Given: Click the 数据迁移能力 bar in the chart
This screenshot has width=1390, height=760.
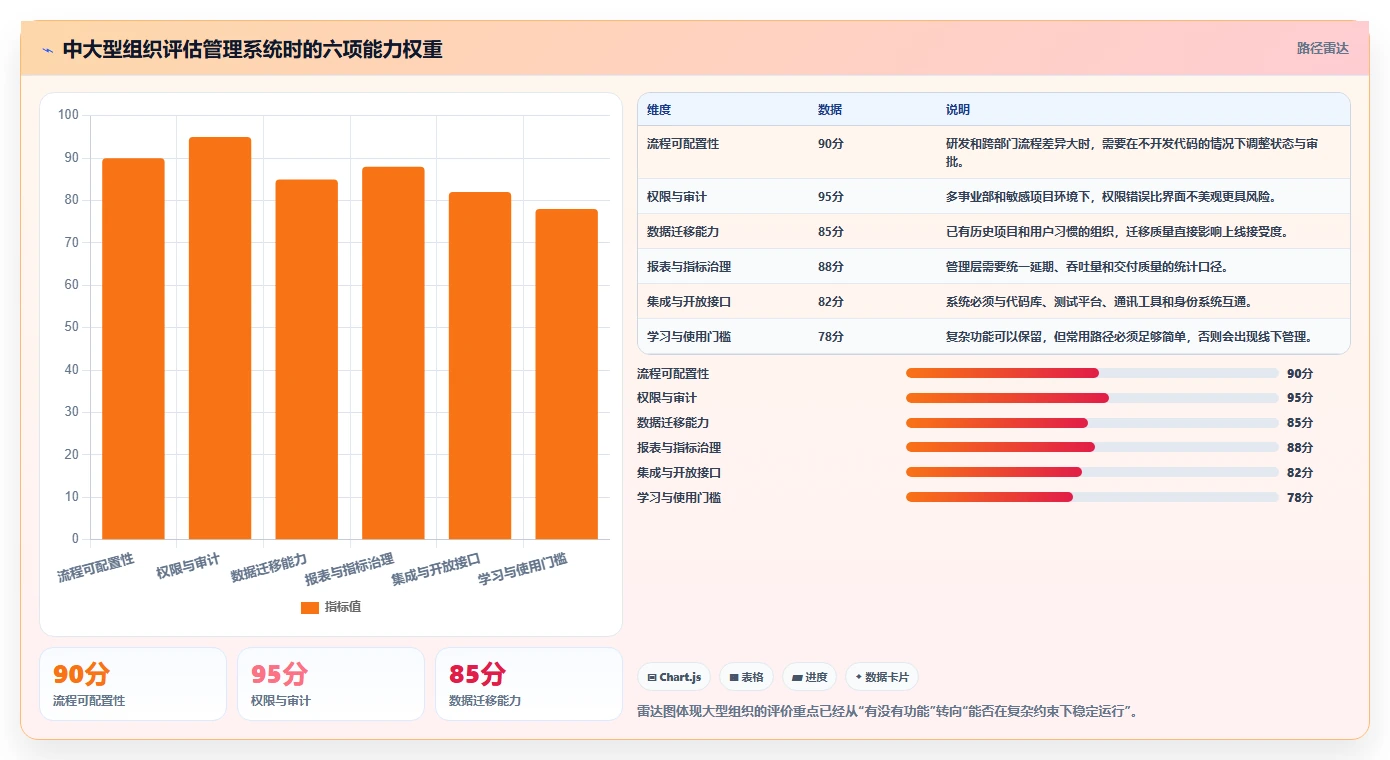Looking at the screenshot, I should tap(307, 359).
